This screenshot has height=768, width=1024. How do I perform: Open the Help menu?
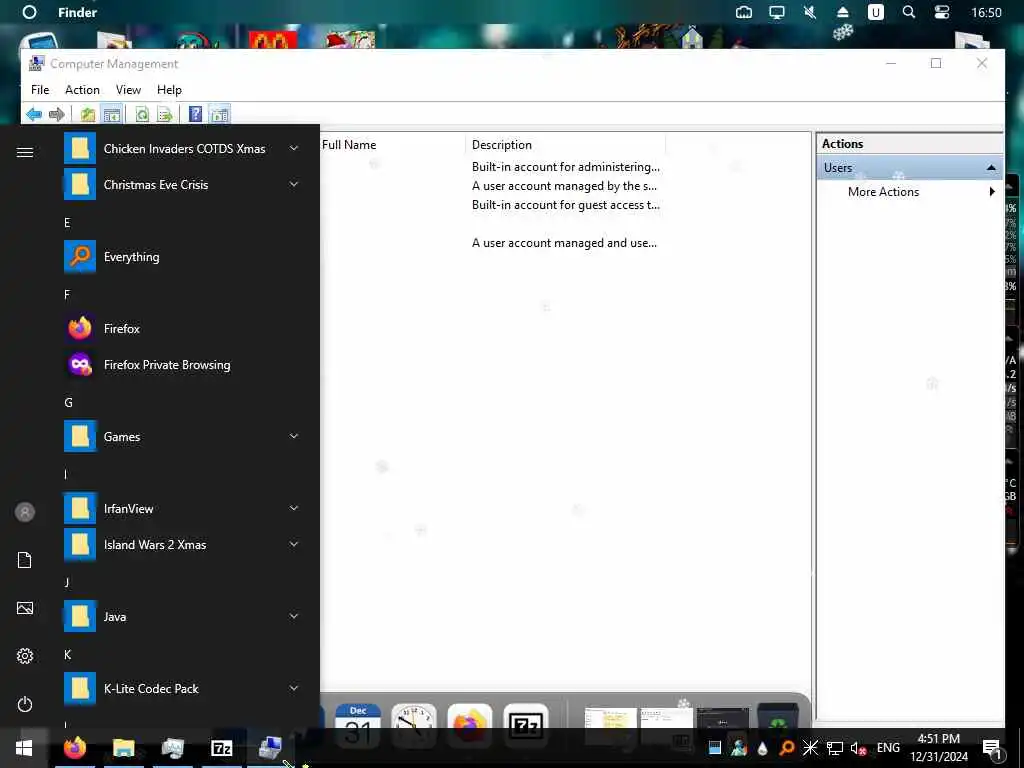[169, 89]
